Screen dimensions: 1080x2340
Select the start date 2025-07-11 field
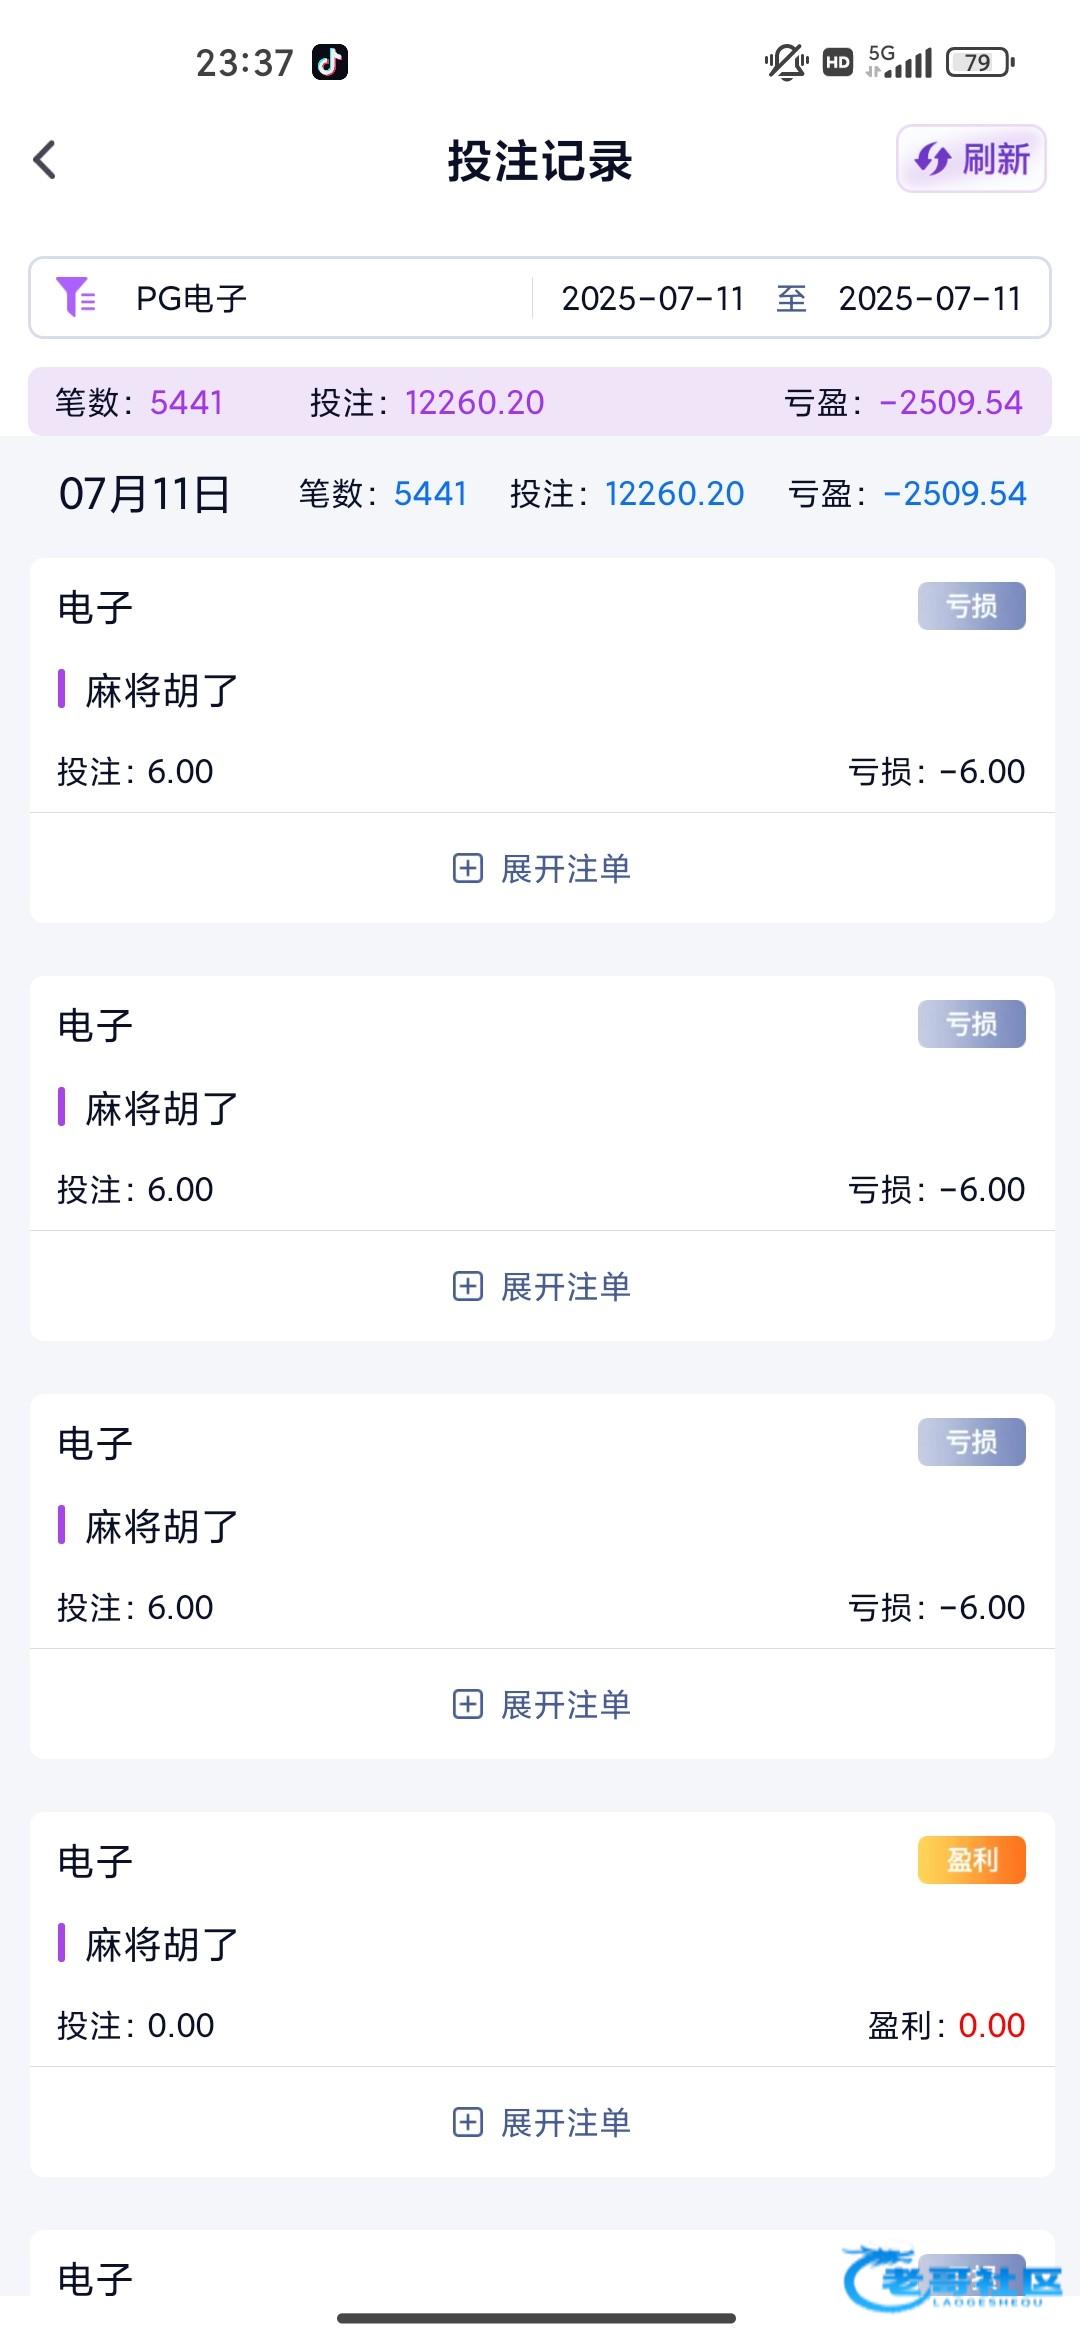coord(653,298)
